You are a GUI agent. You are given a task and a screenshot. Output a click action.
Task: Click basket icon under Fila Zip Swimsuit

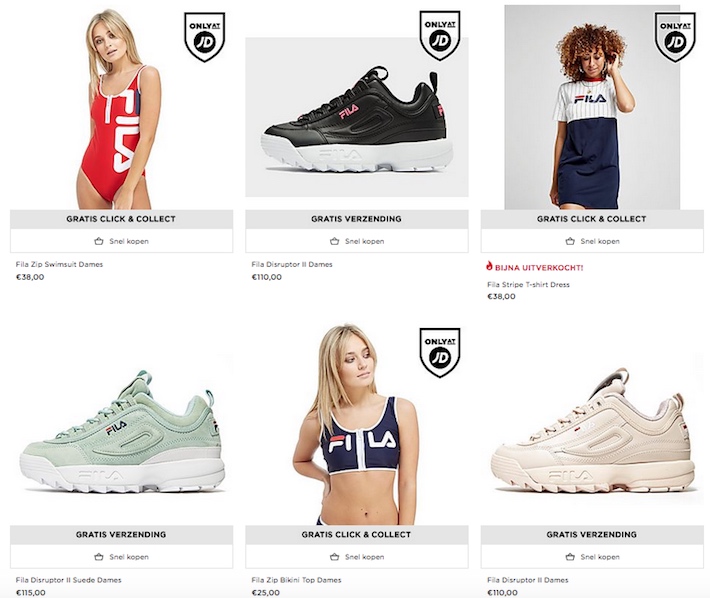pyautogui.click(x=99, y=241)
